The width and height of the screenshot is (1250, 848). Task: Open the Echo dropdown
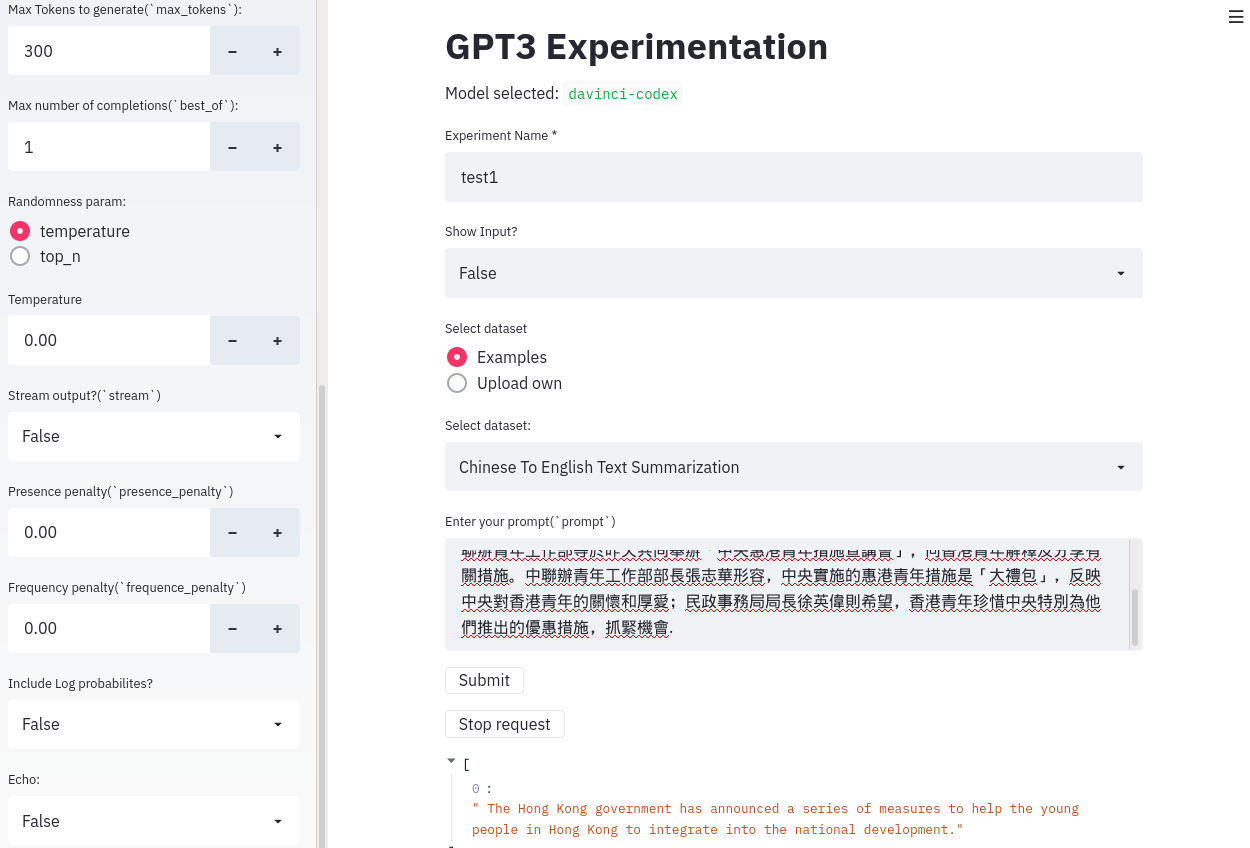[154, 821]
